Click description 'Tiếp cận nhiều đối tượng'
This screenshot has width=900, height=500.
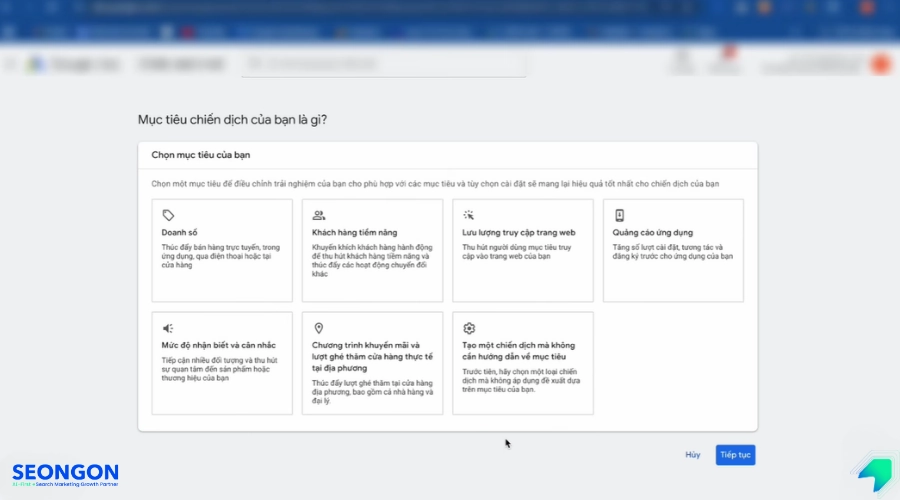tap(220, 369)
